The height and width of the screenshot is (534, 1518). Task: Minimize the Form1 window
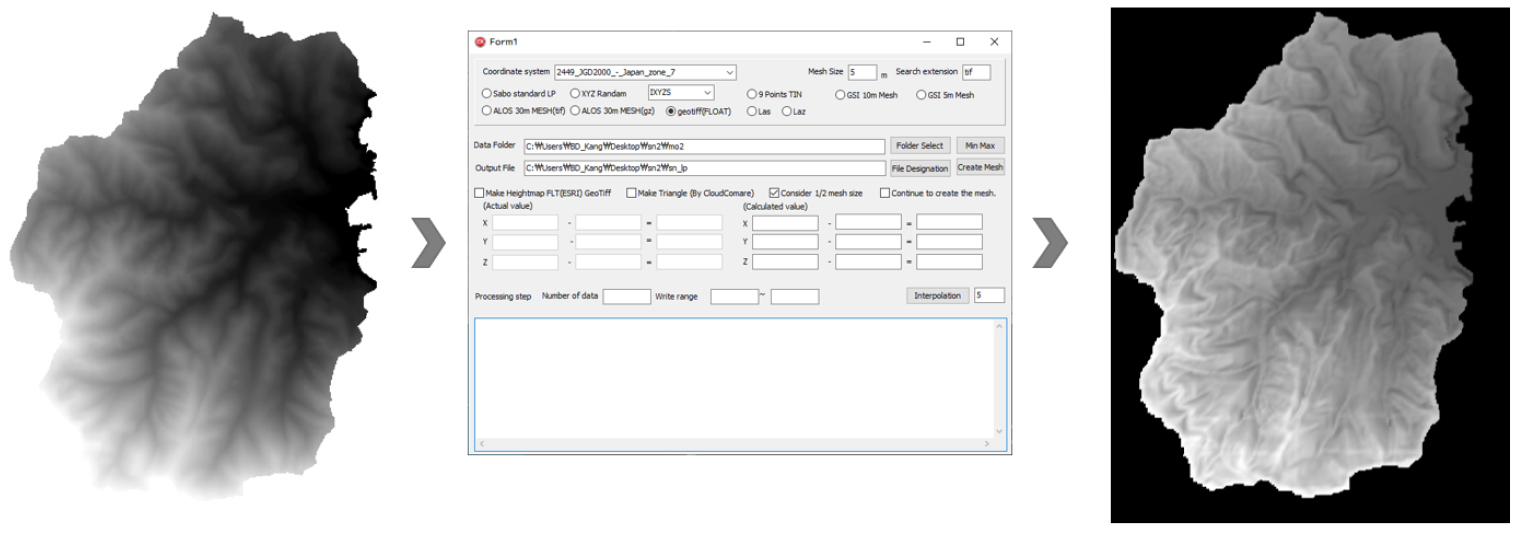click(x=927, y=42)
